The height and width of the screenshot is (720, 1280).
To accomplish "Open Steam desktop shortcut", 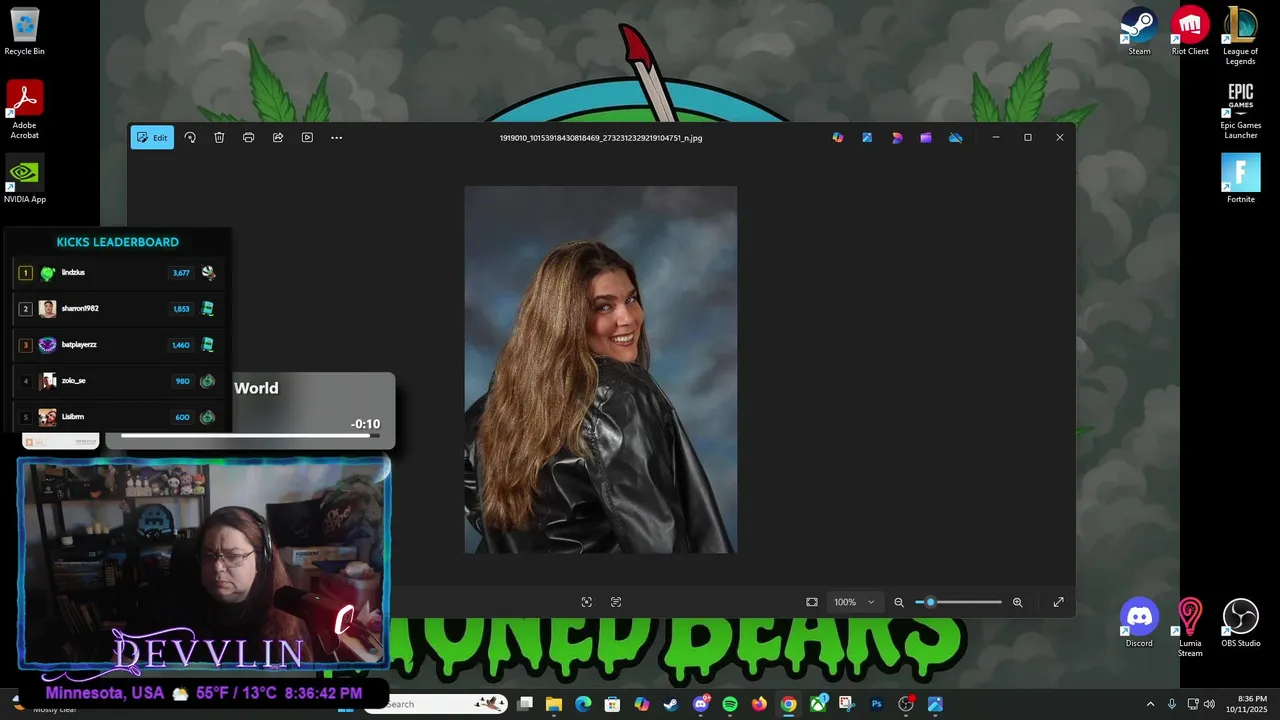I will tap(1139, 32).
